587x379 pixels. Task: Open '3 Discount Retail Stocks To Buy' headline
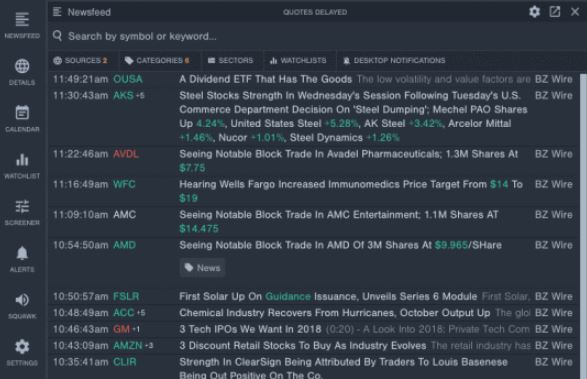[302, 345]
